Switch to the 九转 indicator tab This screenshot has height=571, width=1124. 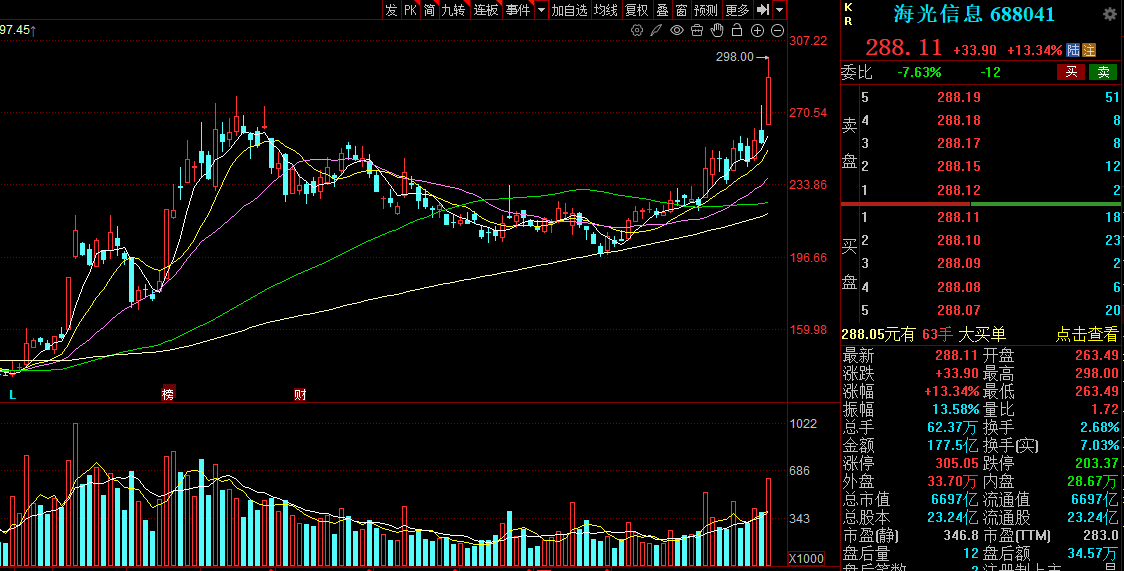(454, 10)
